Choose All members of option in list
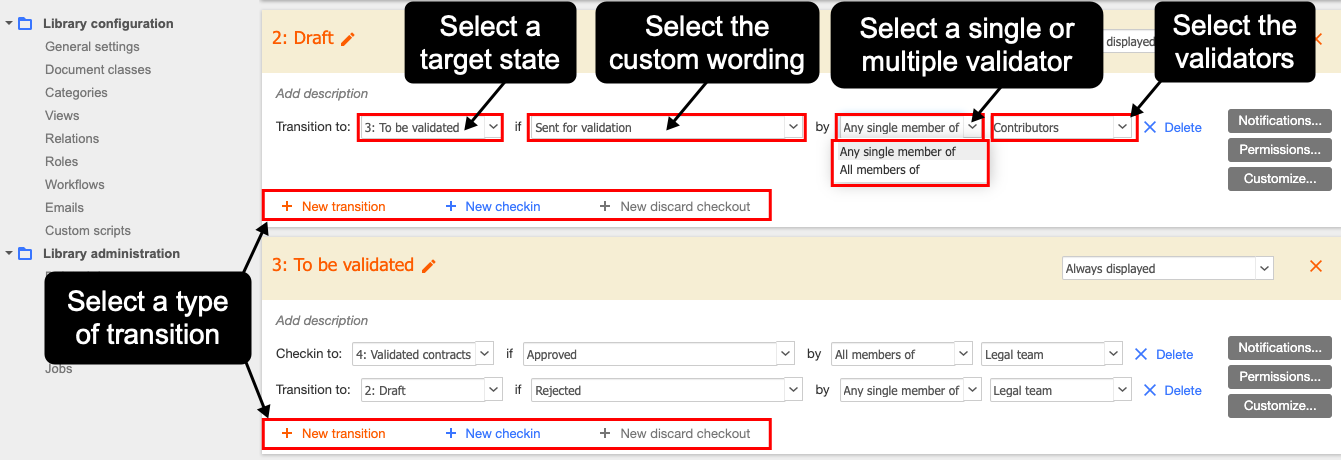The width and height of the screenshot is (1341, 460). pos(880,170)
